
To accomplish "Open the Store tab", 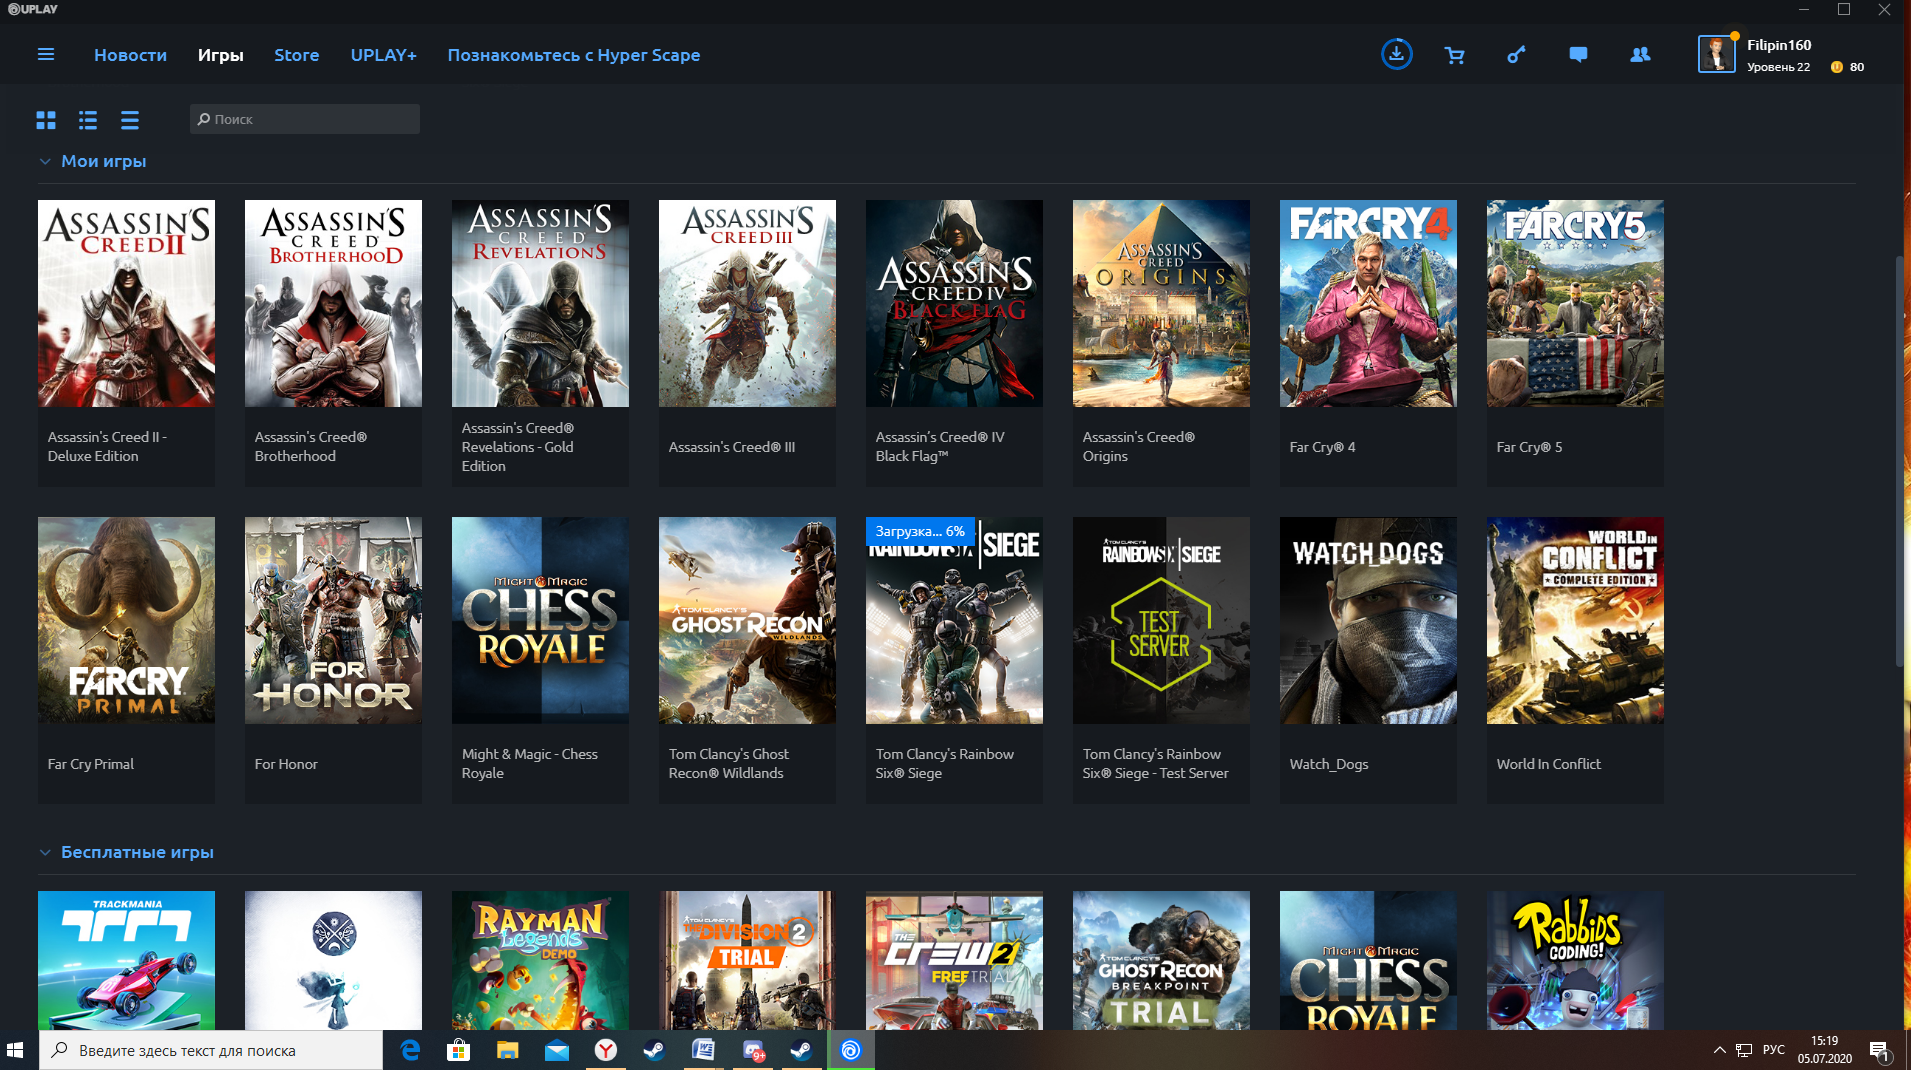I will click(297, 55).
